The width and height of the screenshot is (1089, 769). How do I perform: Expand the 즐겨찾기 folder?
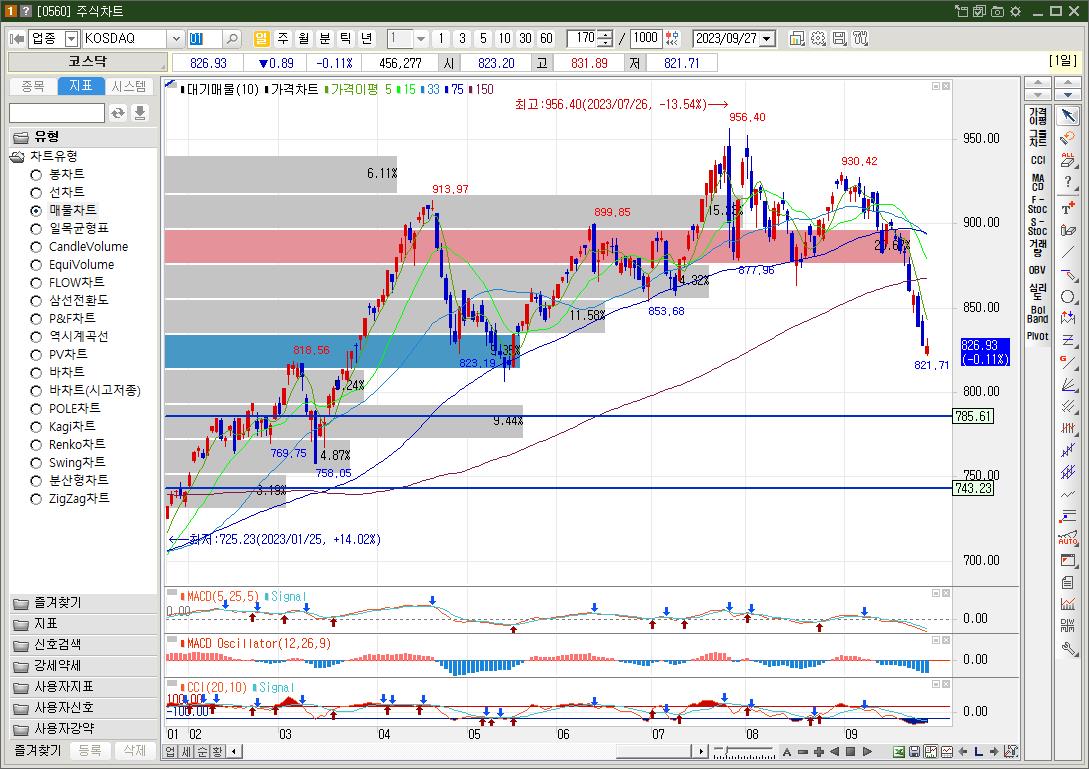click(x=83, y=603)
